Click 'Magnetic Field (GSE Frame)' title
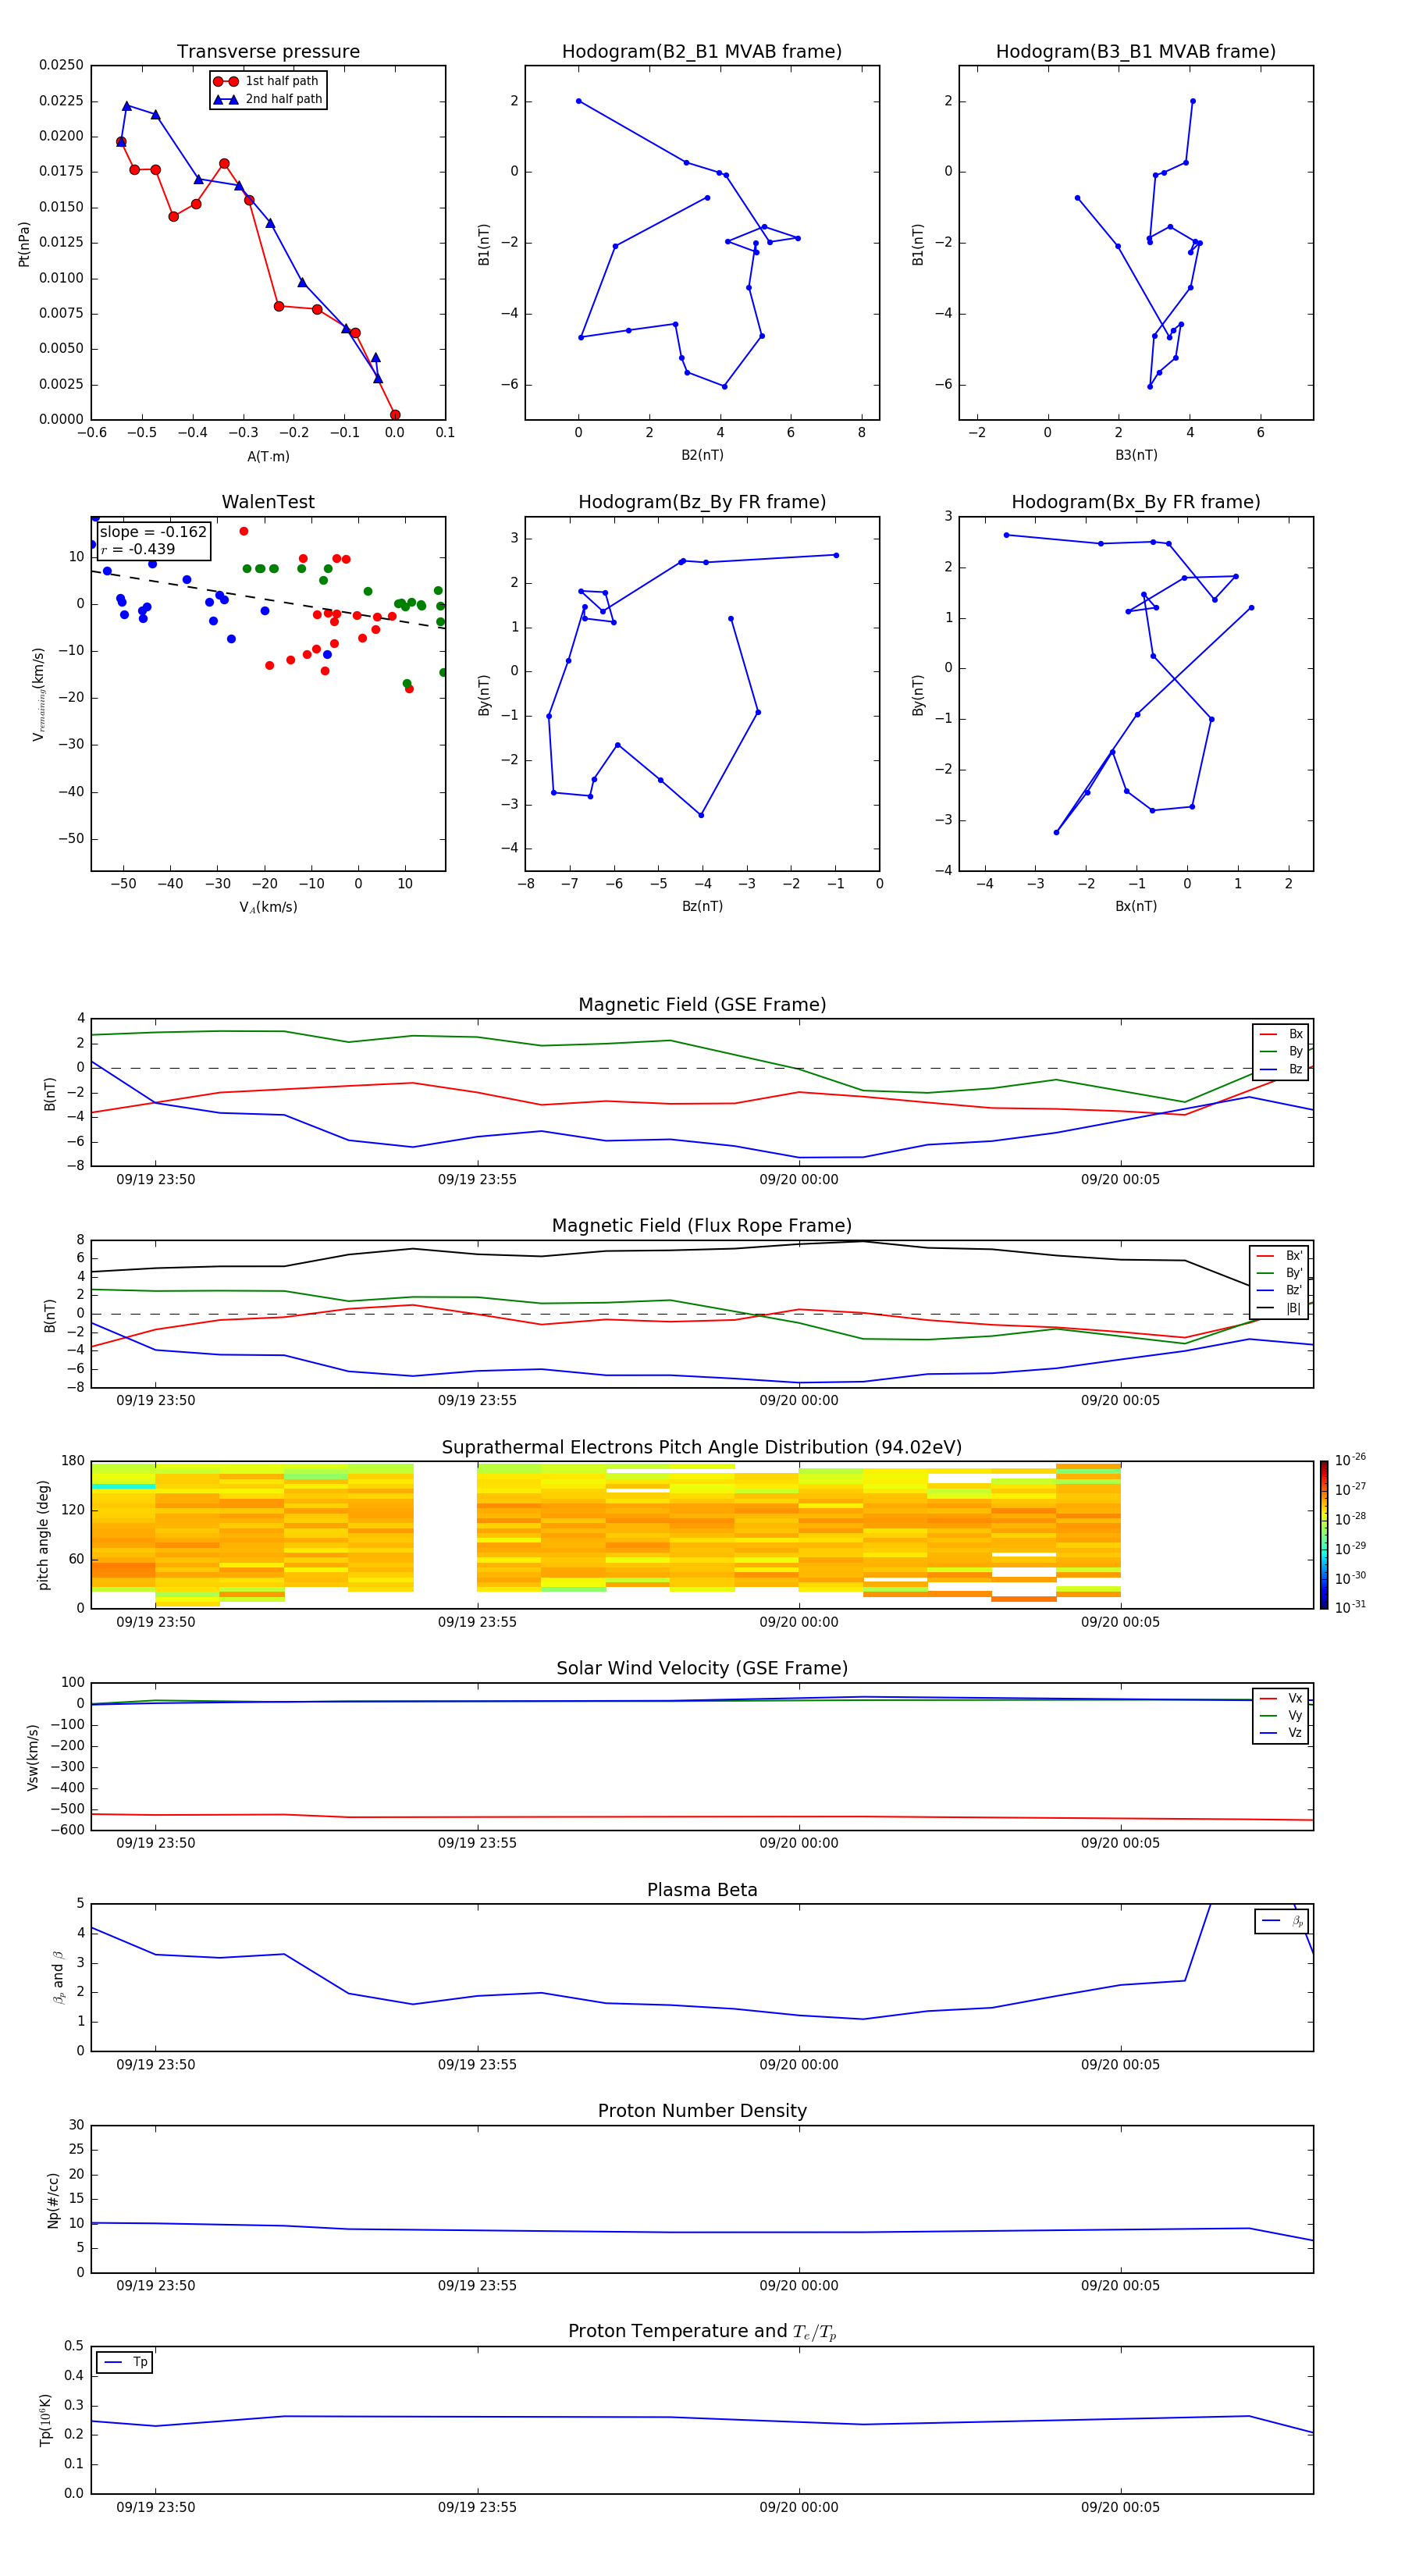 [702, 1005]
